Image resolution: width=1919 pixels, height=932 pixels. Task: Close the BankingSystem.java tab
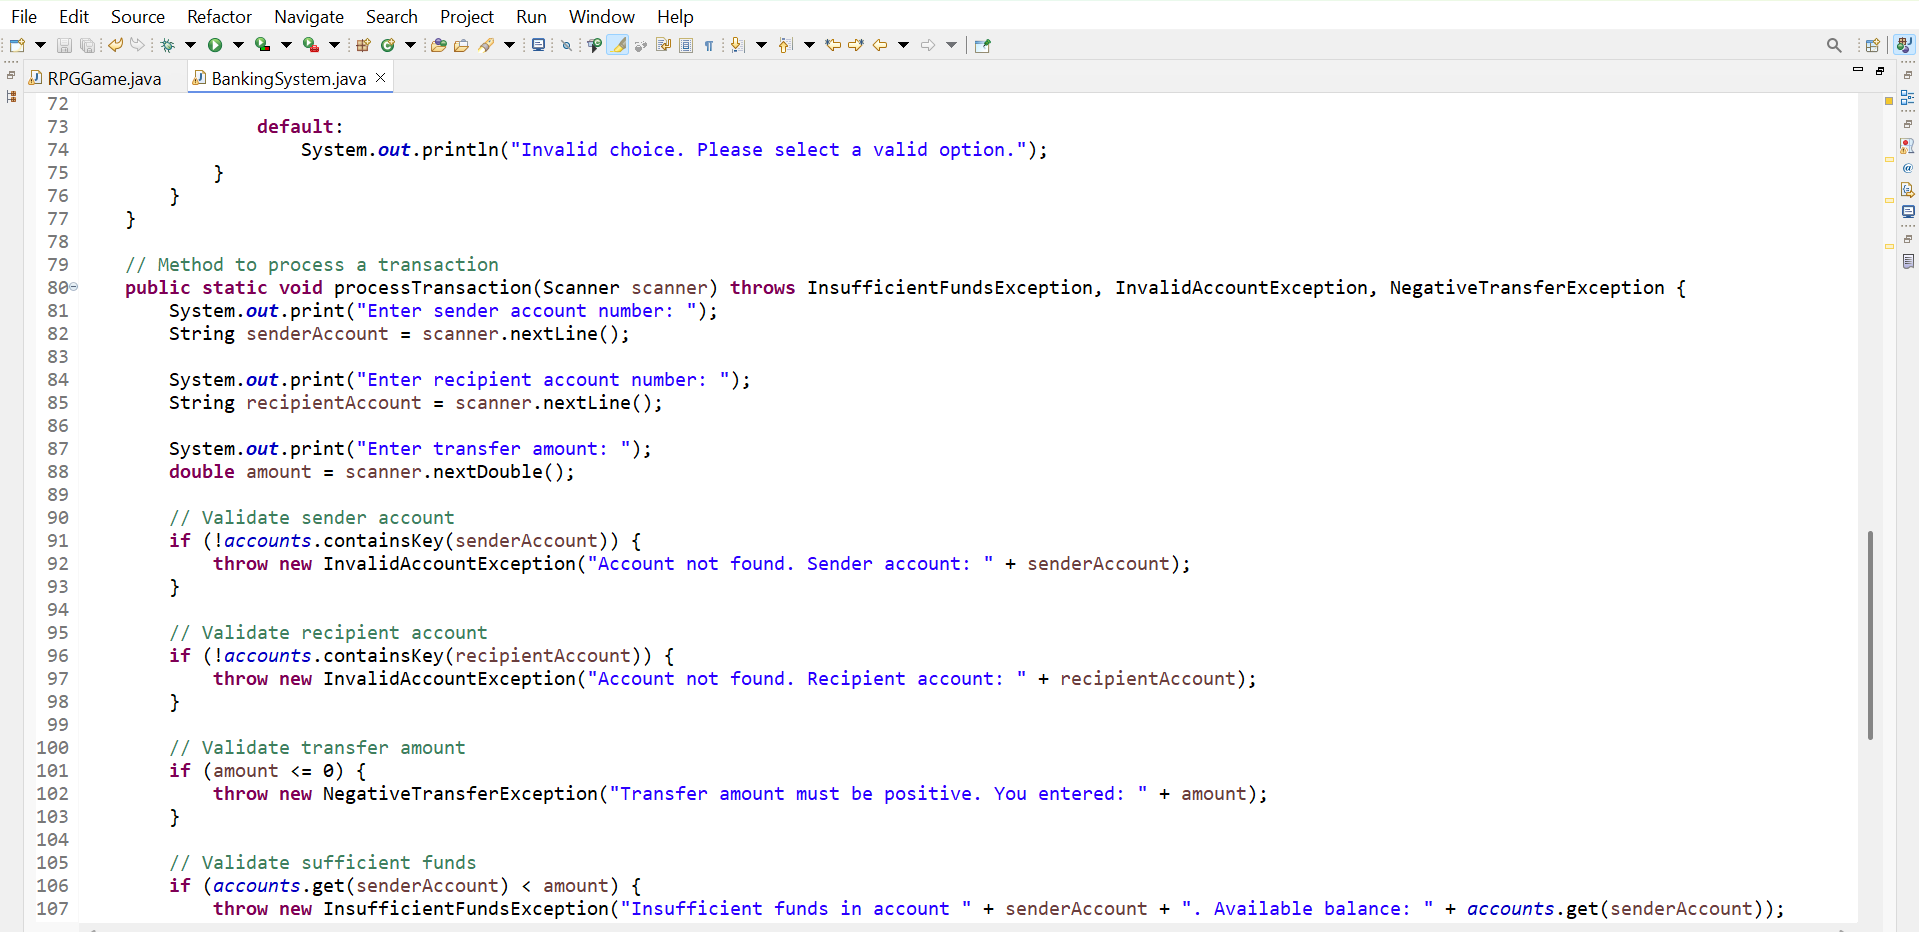[380, 78]
